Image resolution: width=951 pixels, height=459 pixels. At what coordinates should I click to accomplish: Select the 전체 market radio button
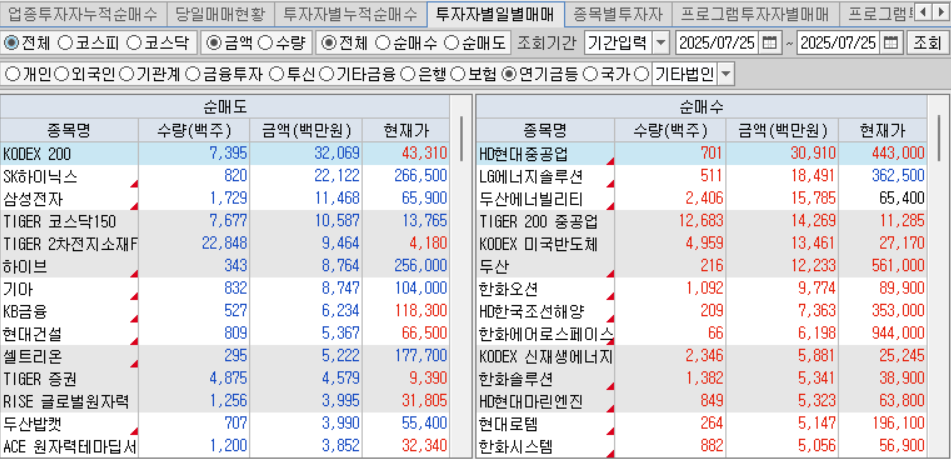coord(12,42)
